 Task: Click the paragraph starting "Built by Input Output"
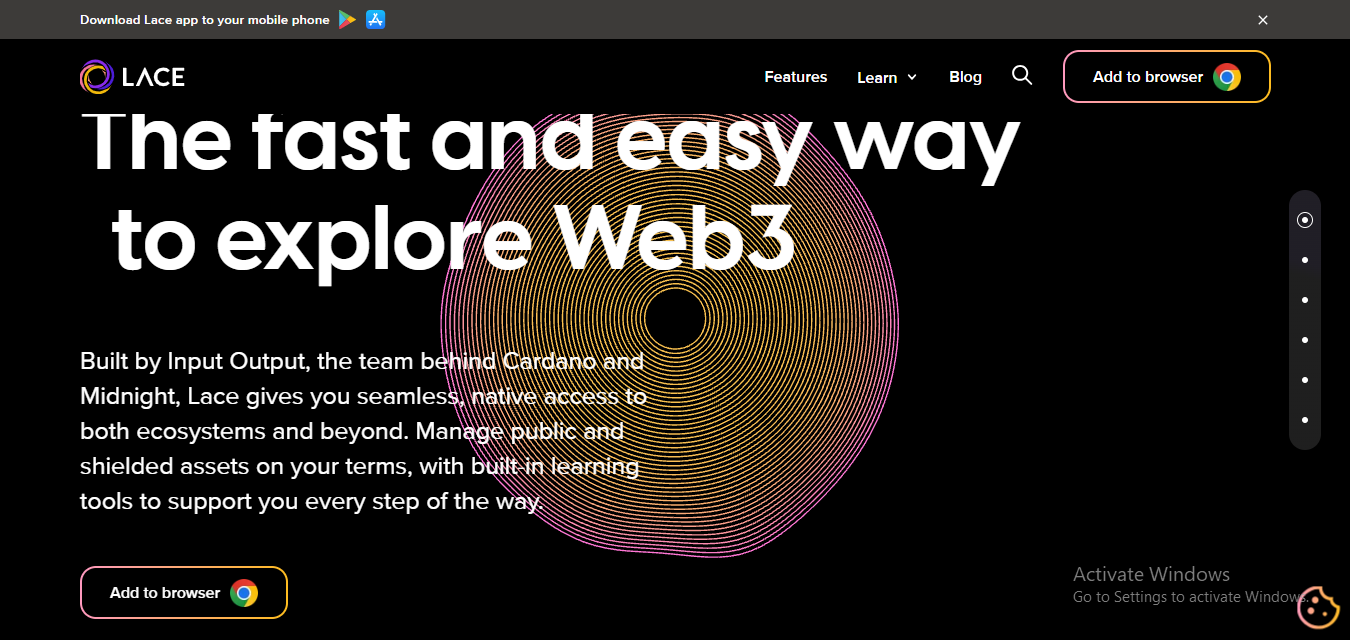tap(364, 431)
